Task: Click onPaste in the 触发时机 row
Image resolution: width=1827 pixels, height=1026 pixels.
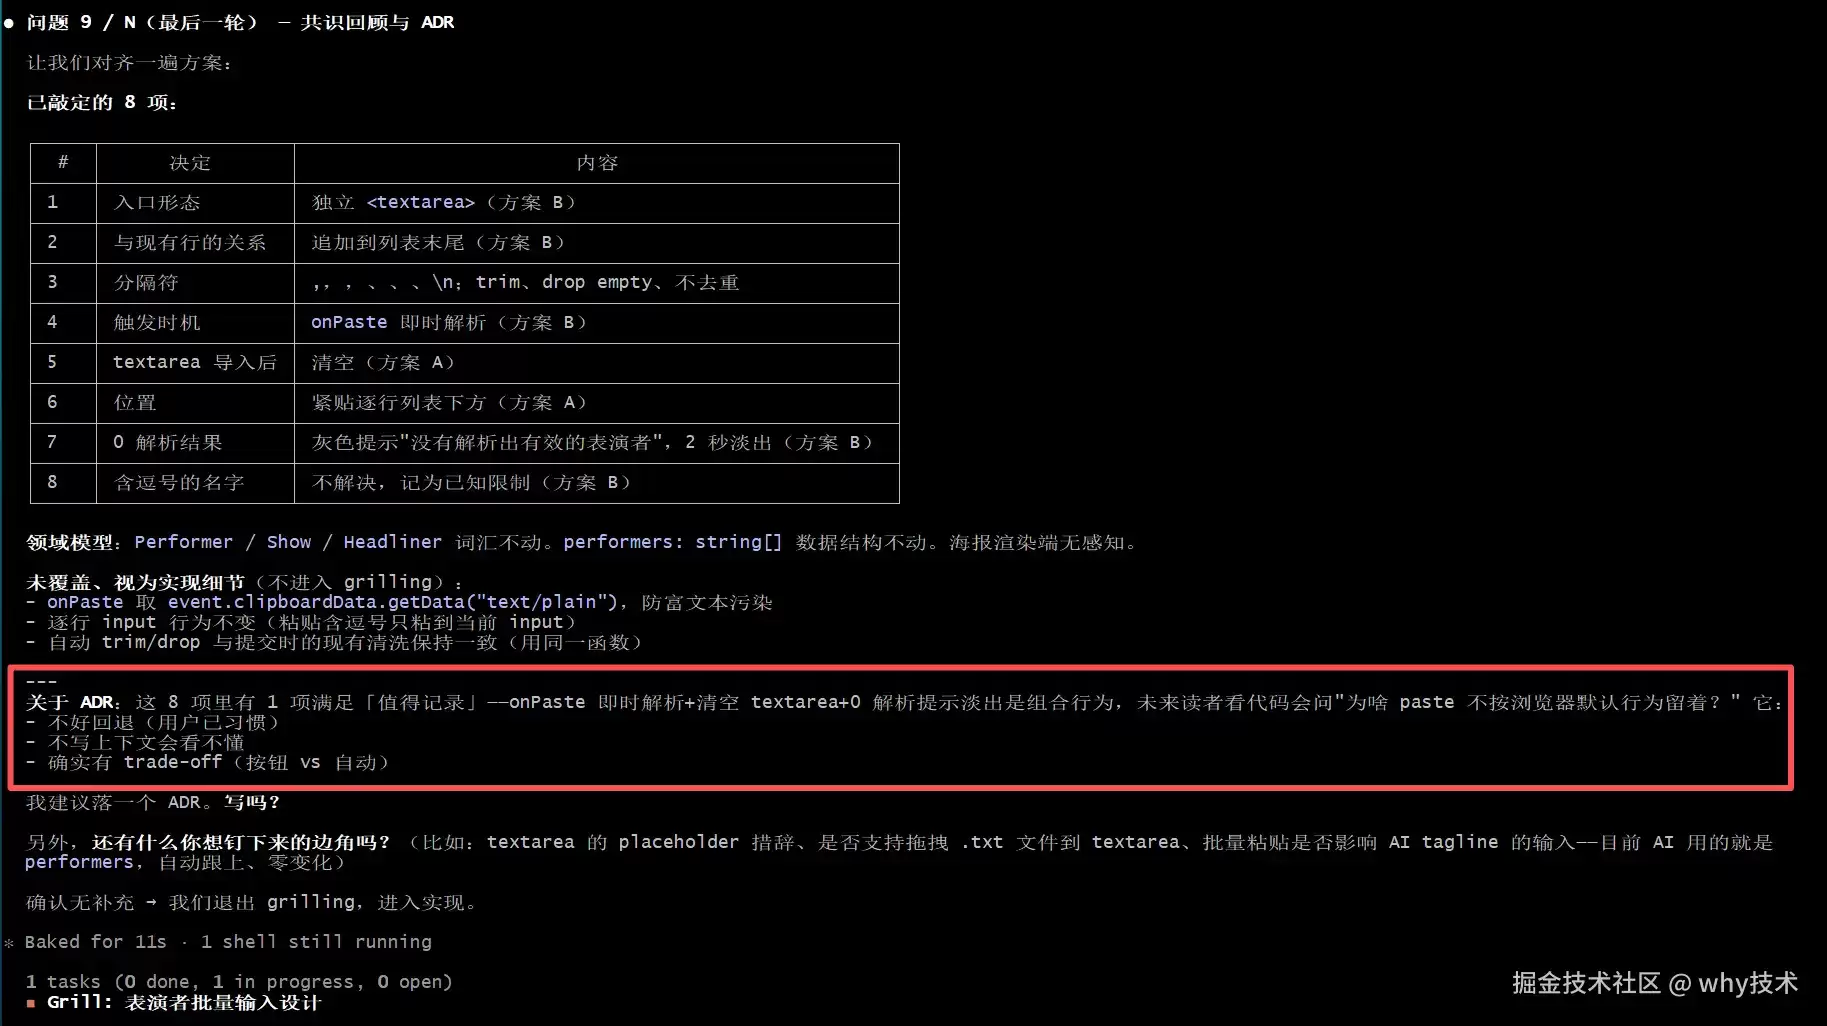Action: (349, 322)
